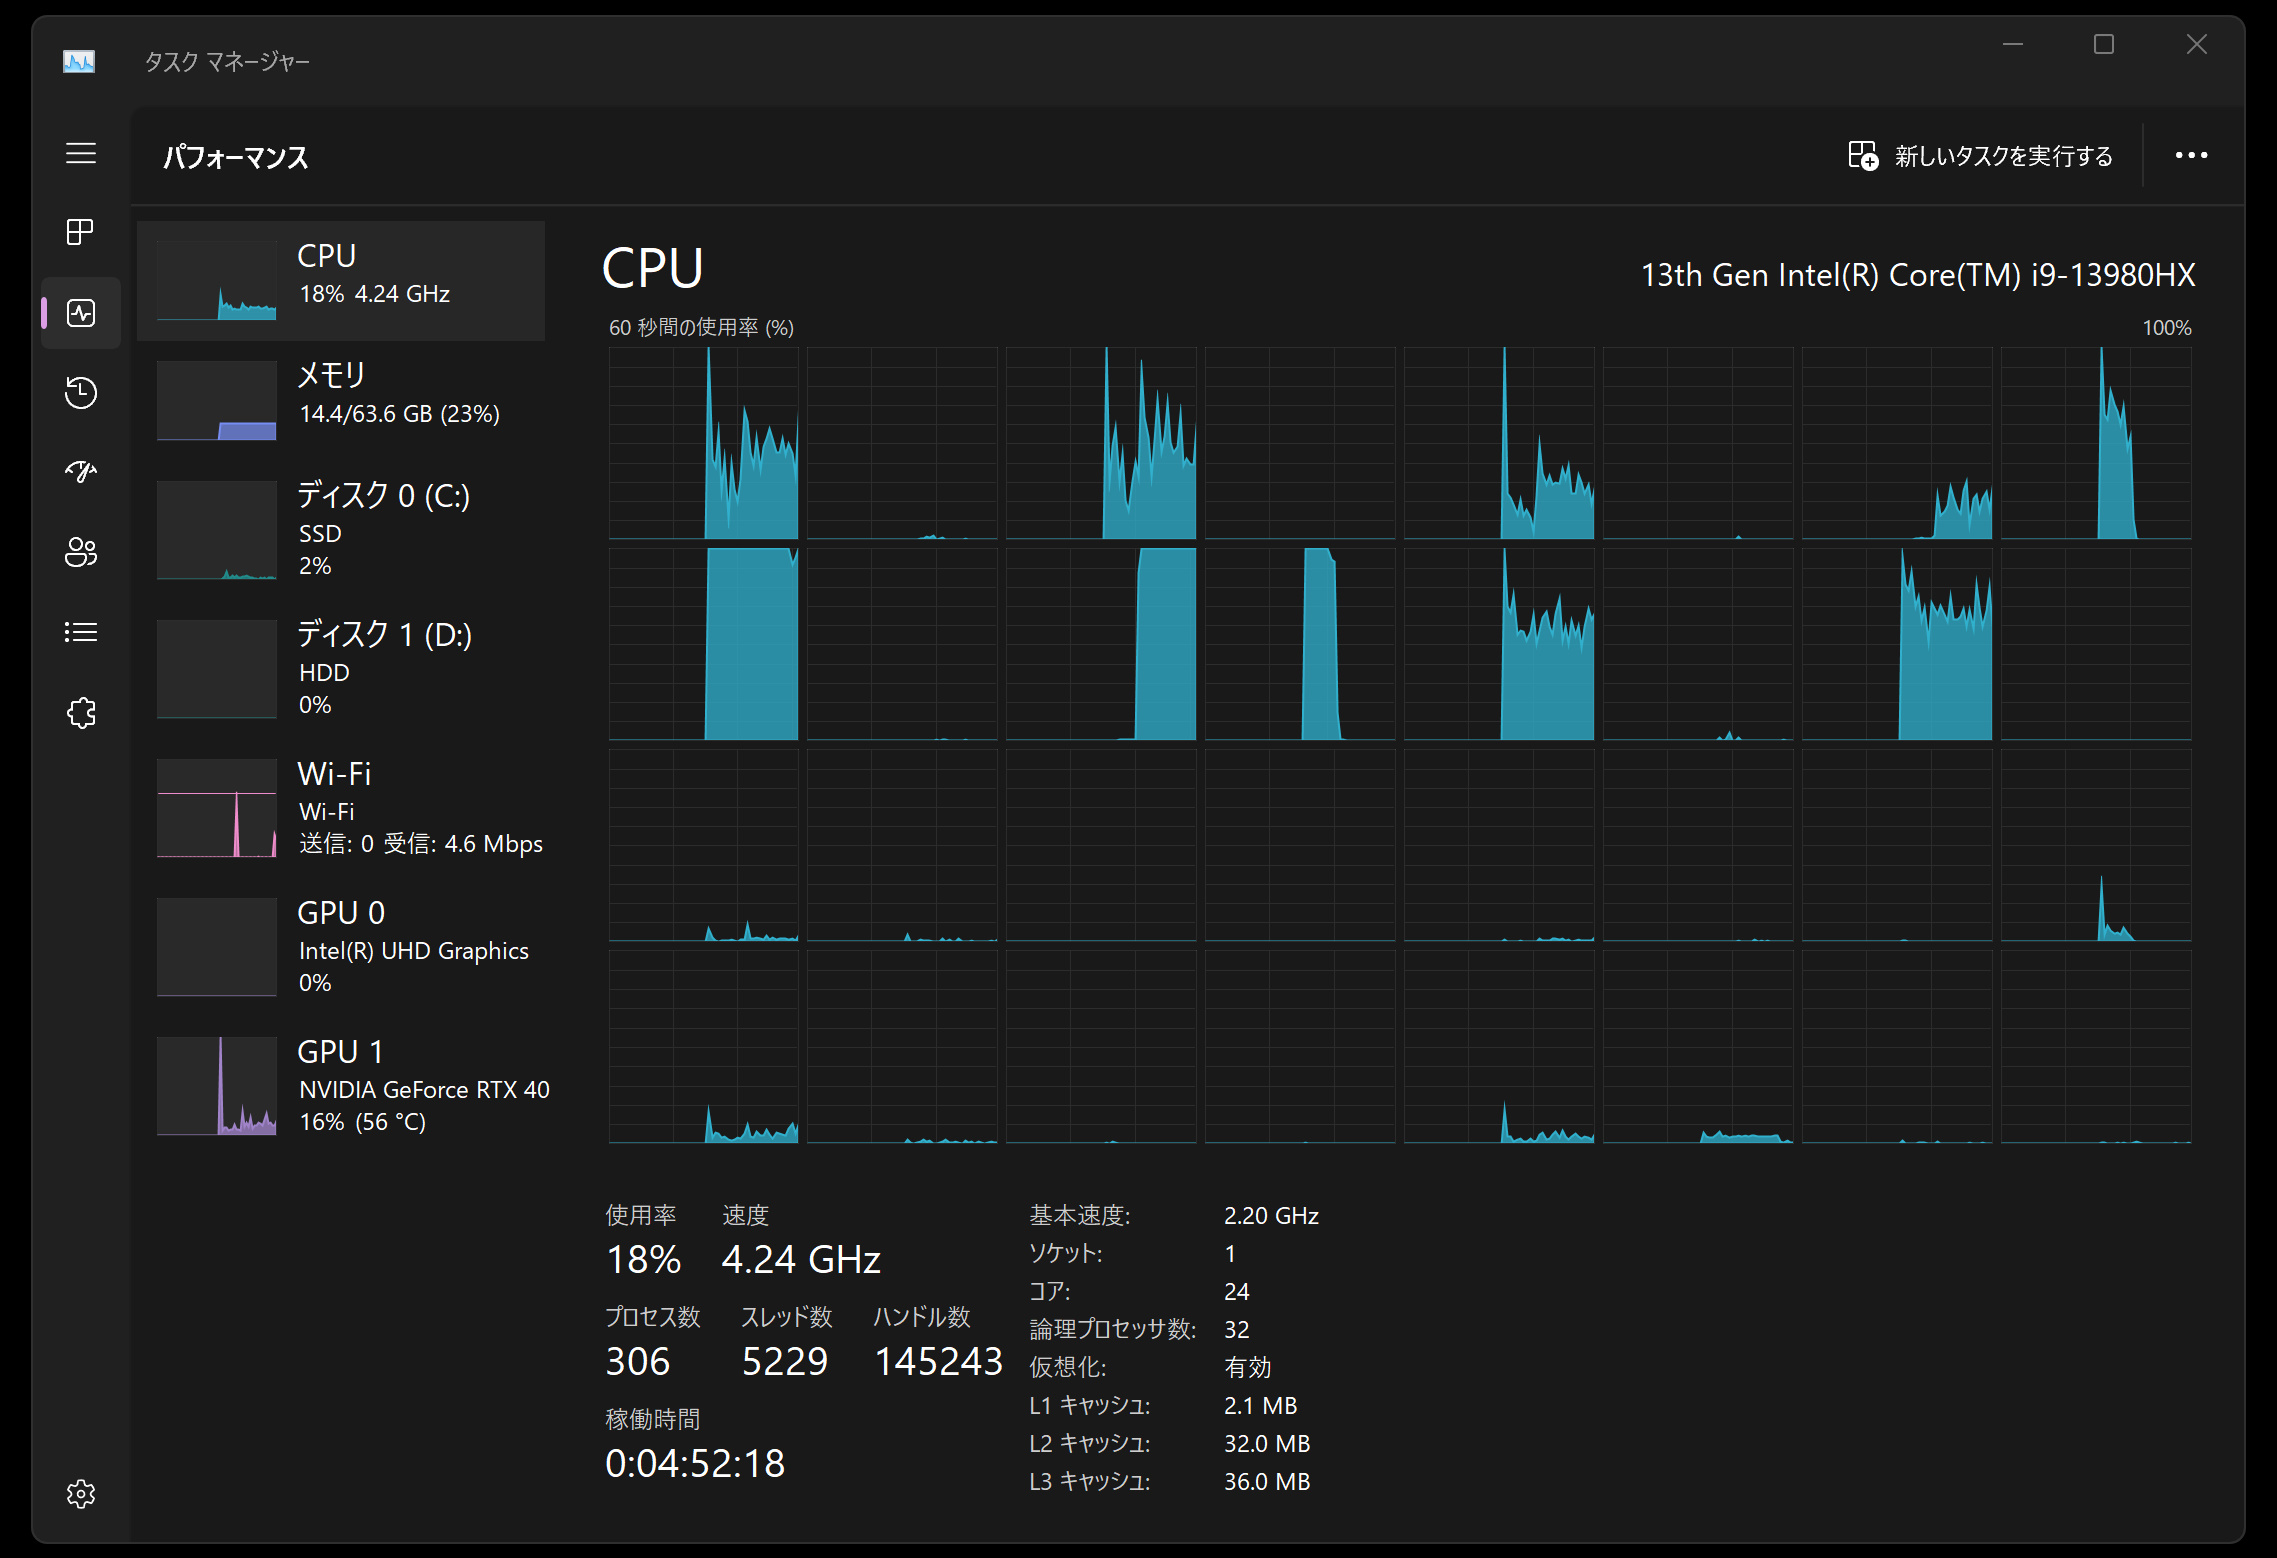Select the Wi-Fi performance item
Image resolution: width=2277 pixels, height=1558 pixels.
341,807
